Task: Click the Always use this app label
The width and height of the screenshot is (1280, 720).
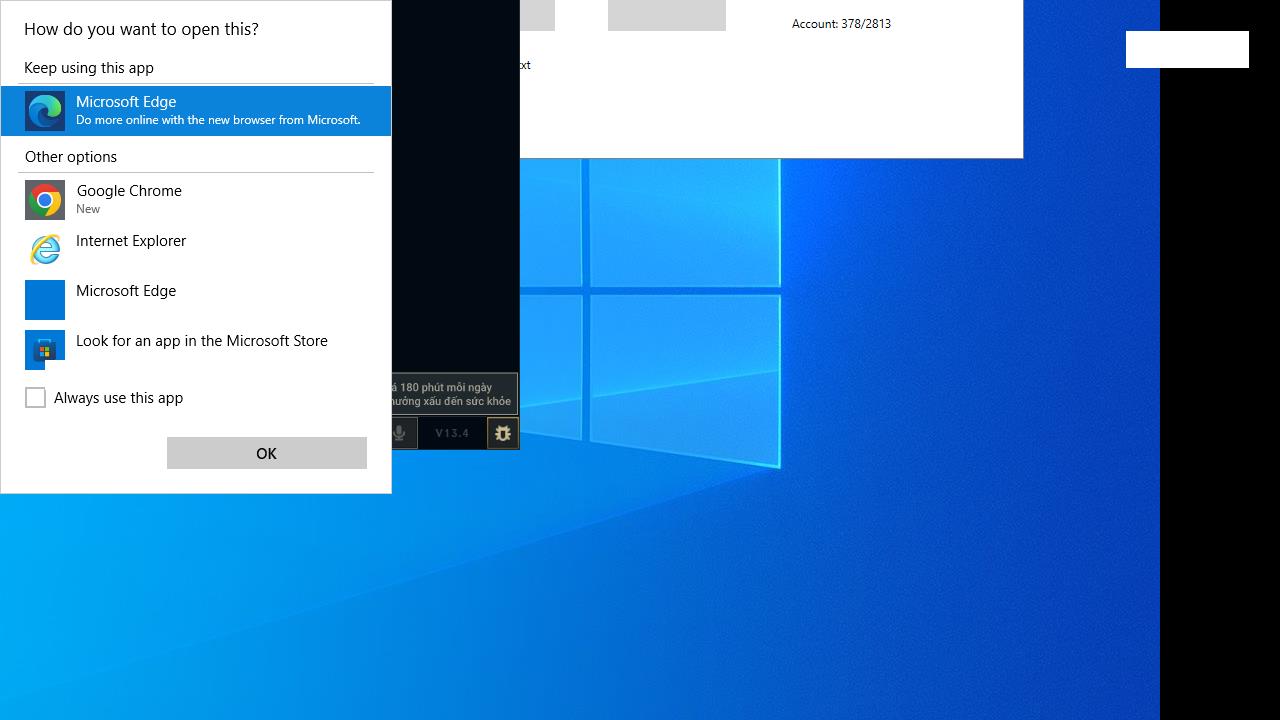Action: (x=118, y=398)
